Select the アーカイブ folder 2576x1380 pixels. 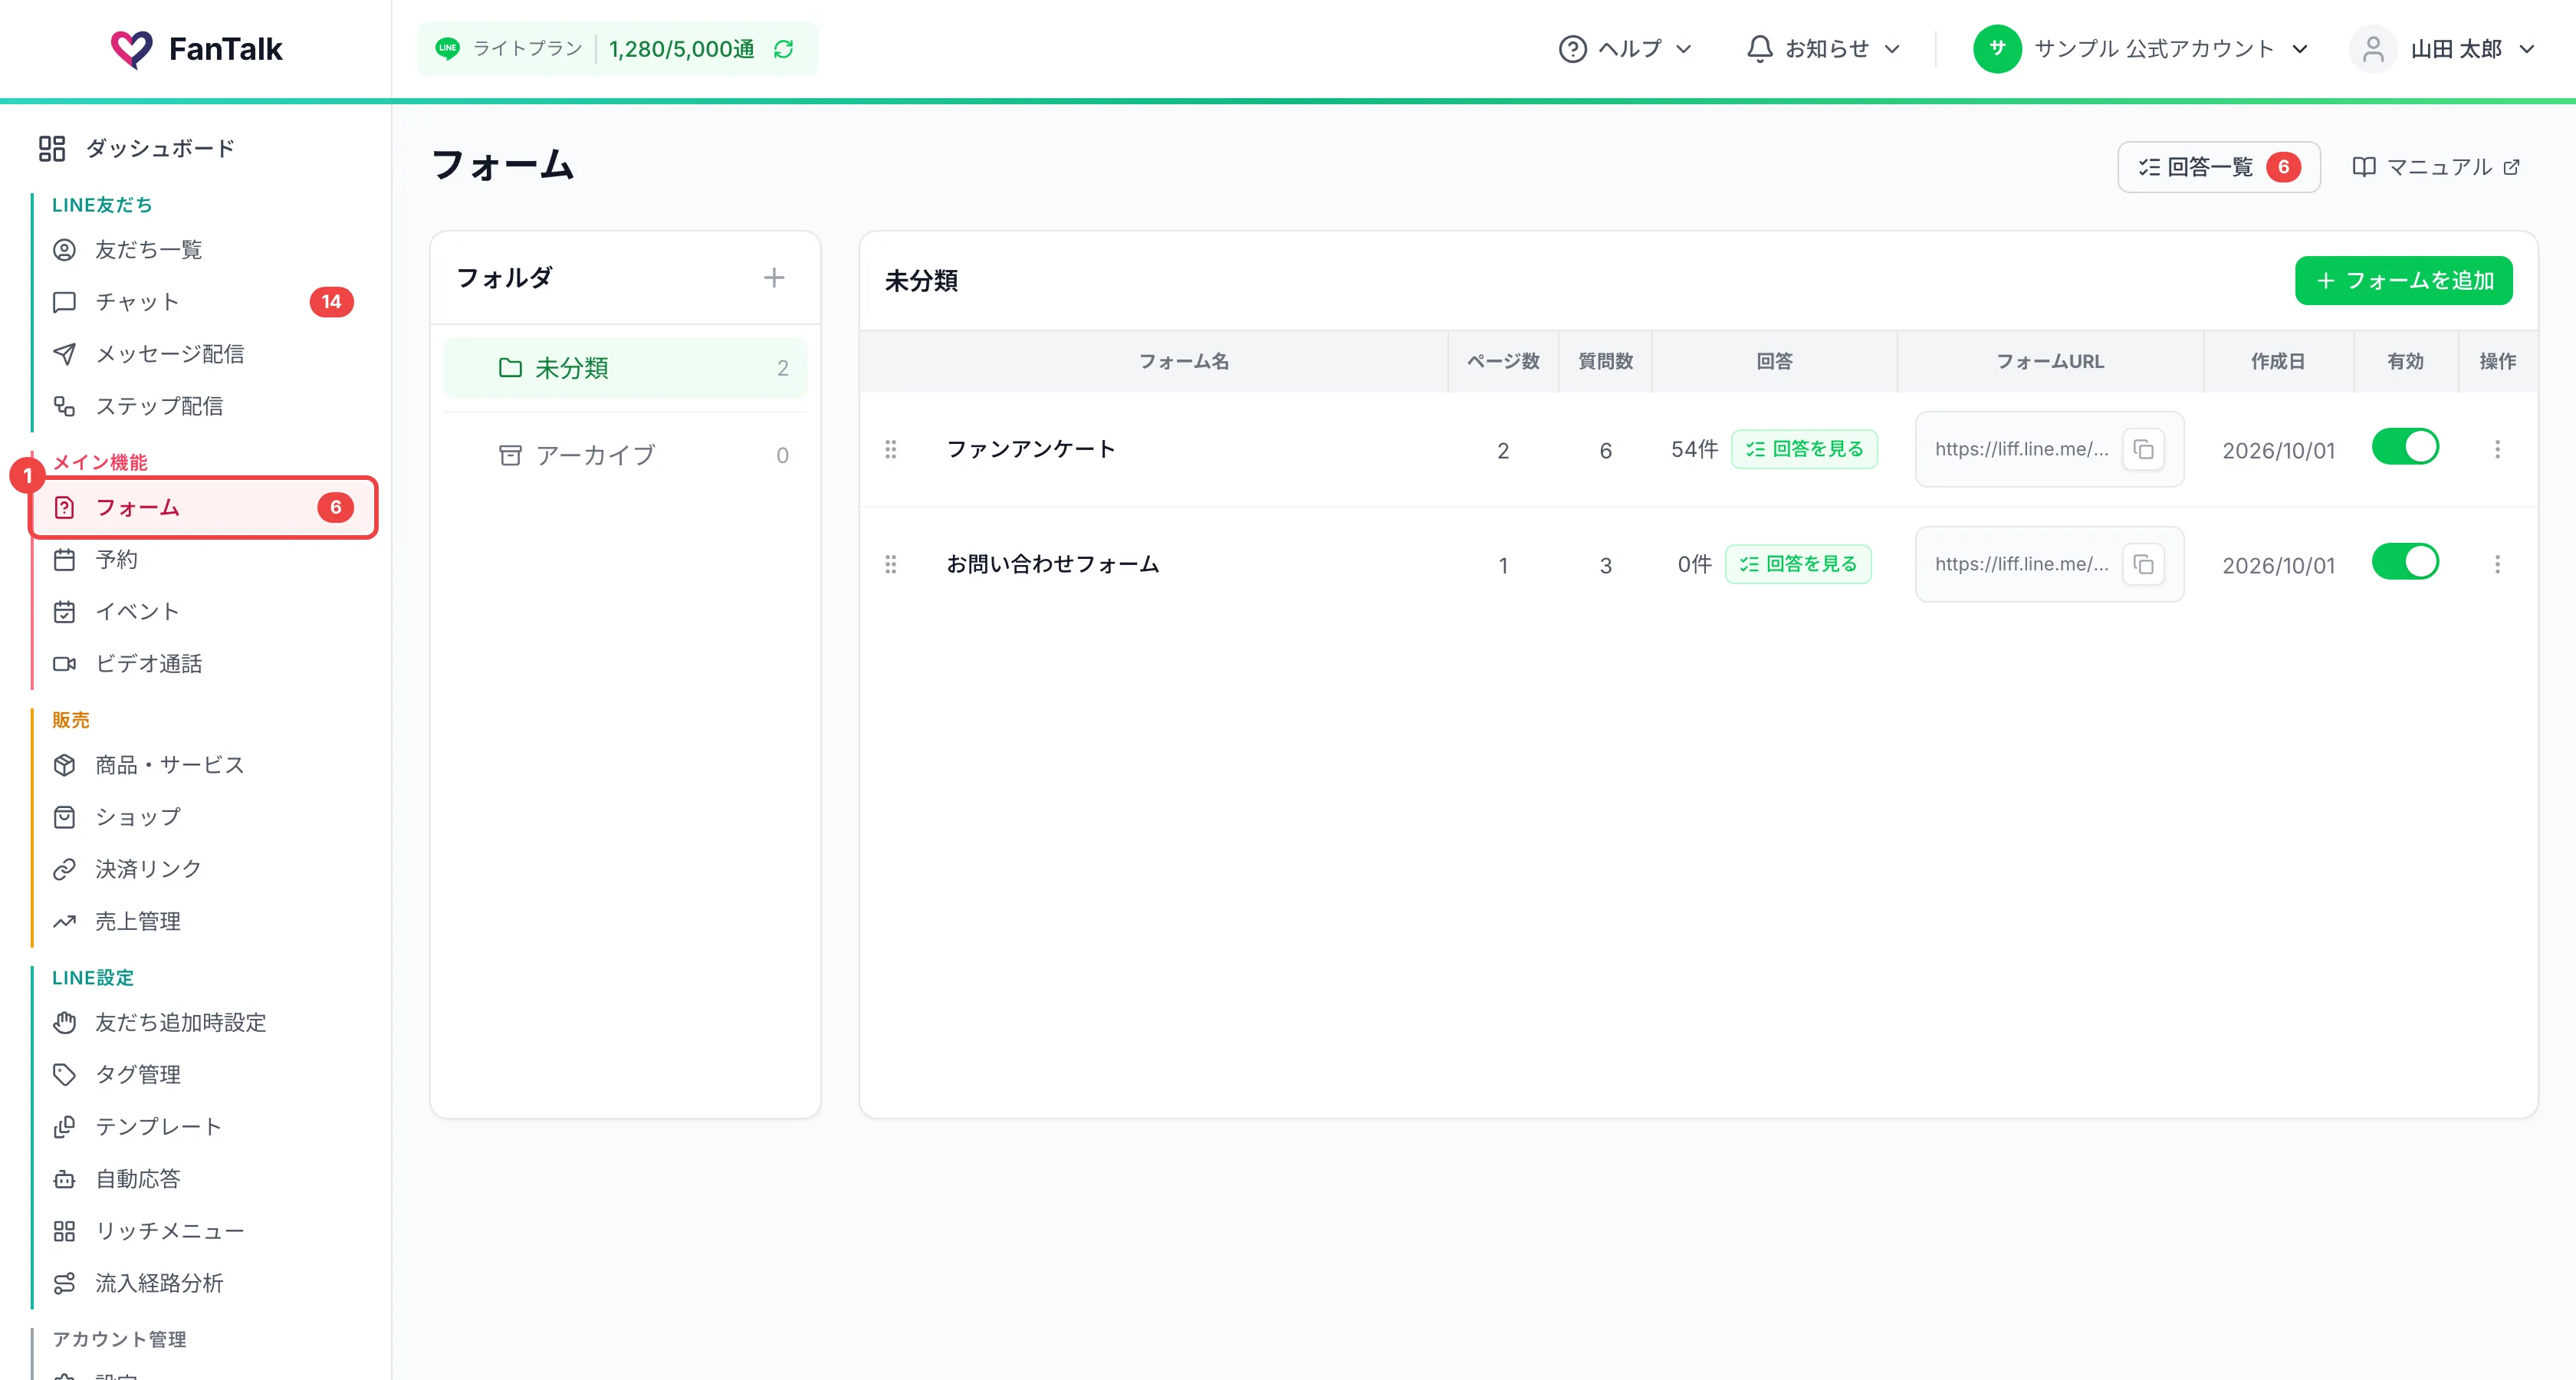pos(625,455)
